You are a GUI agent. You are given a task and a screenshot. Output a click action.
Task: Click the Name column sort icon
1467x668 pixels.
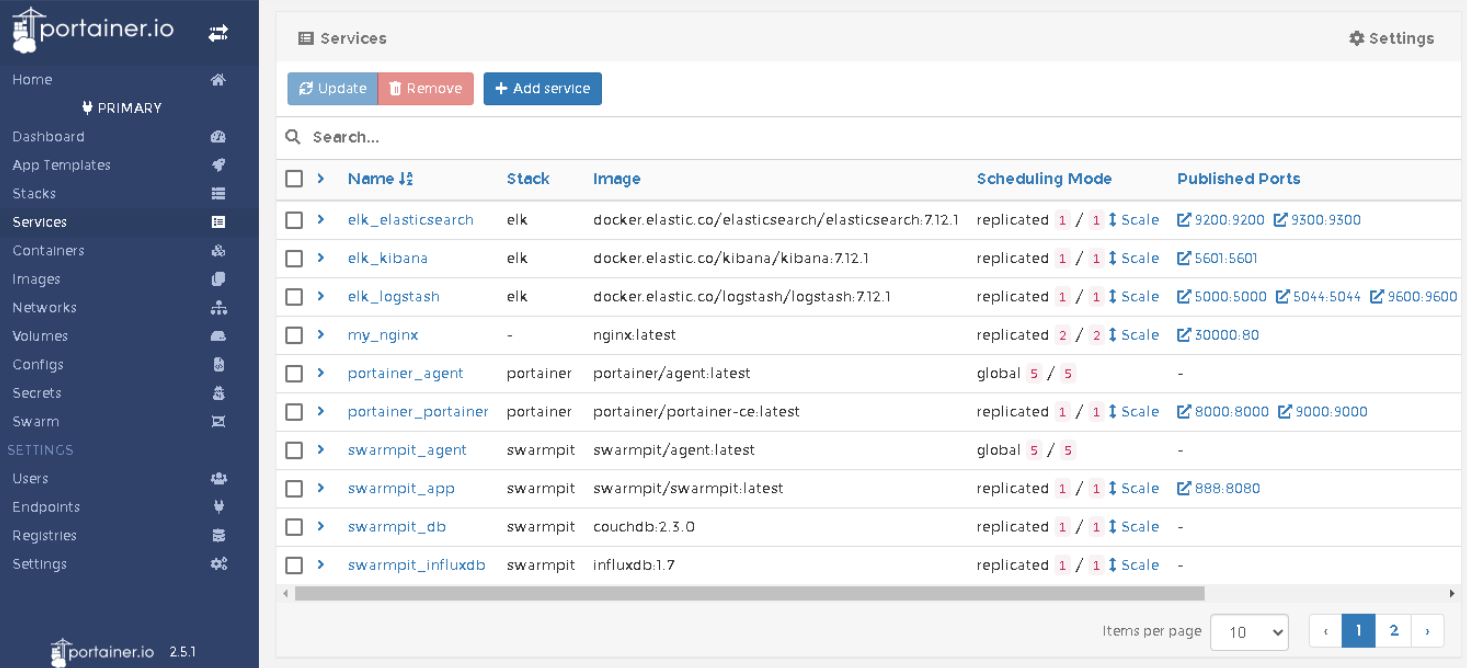tap(406, 179)
